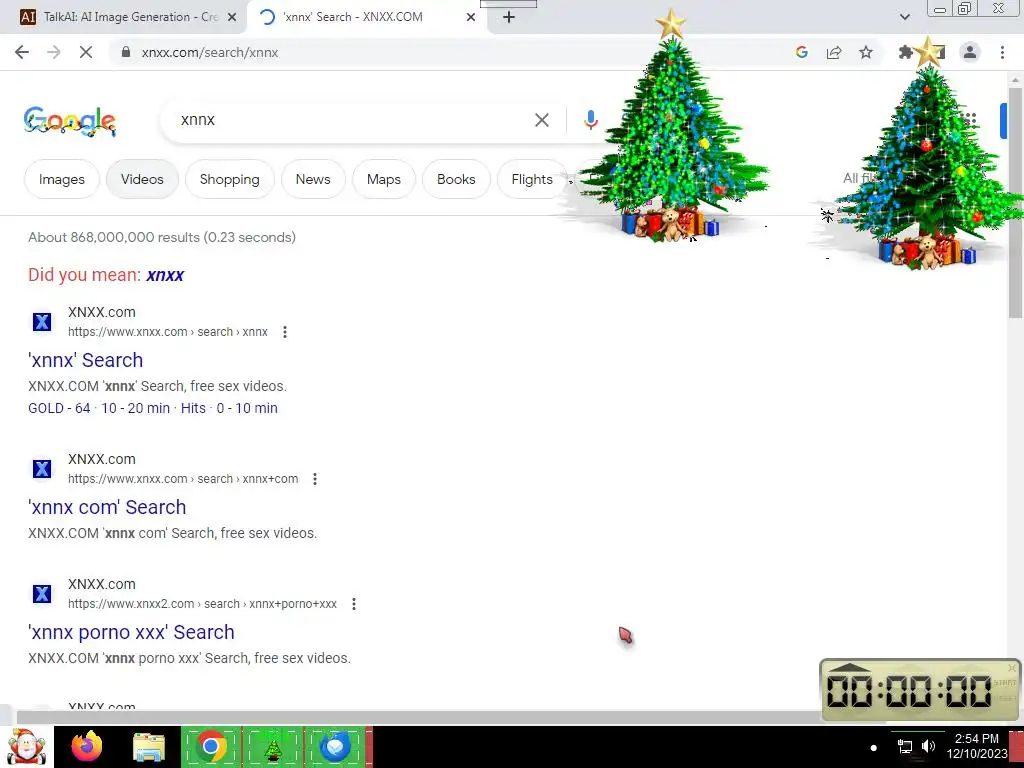Start voice search with microphone icon

[590, 120]
